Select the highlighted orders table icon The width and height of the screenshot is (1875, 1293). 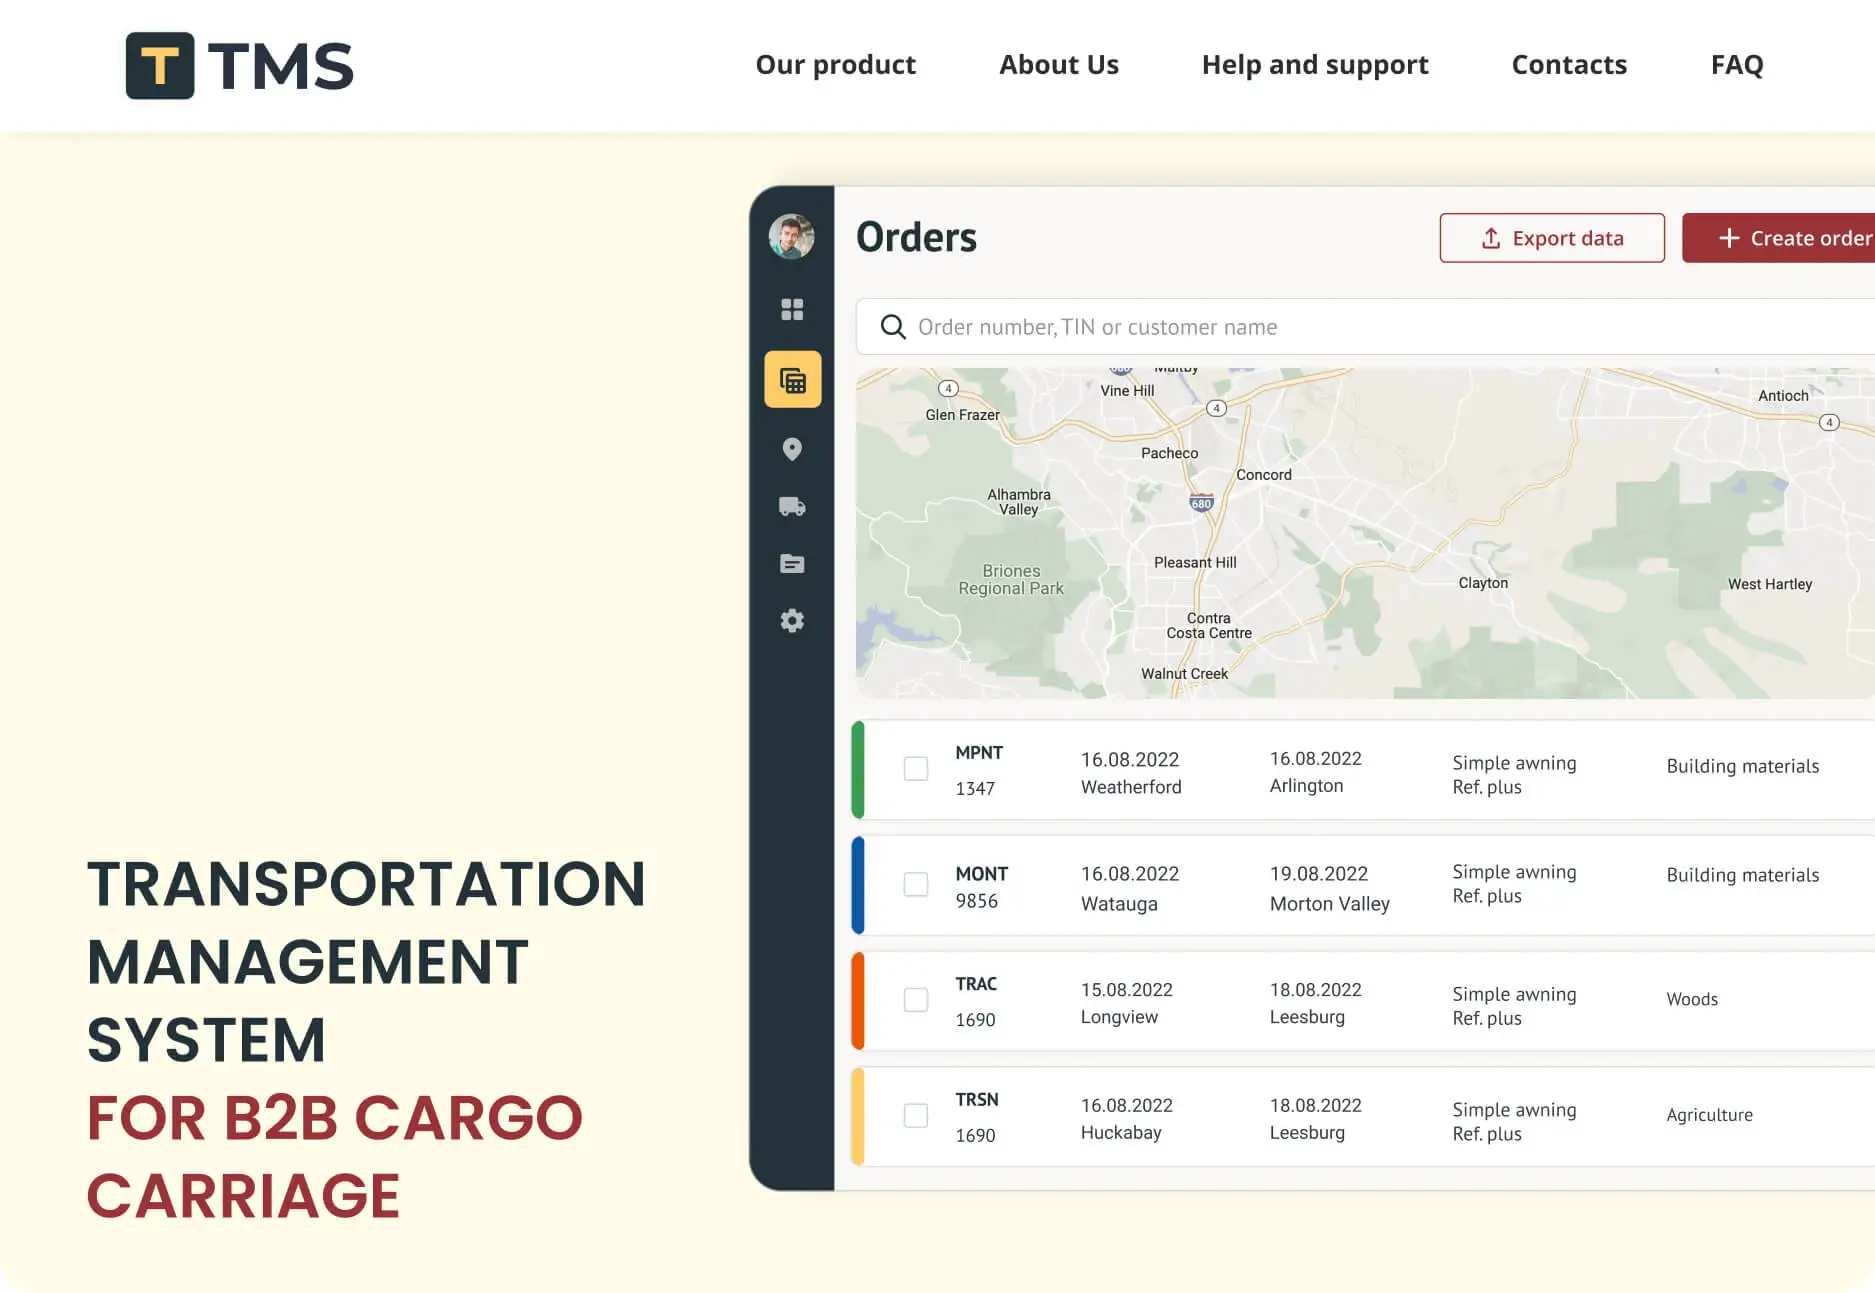[x=793, y=379]
